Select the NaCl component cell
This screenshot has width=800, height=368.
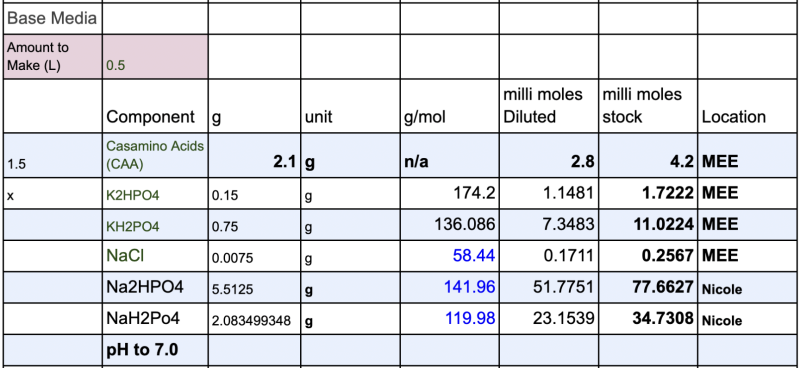(x=155, y=256)
